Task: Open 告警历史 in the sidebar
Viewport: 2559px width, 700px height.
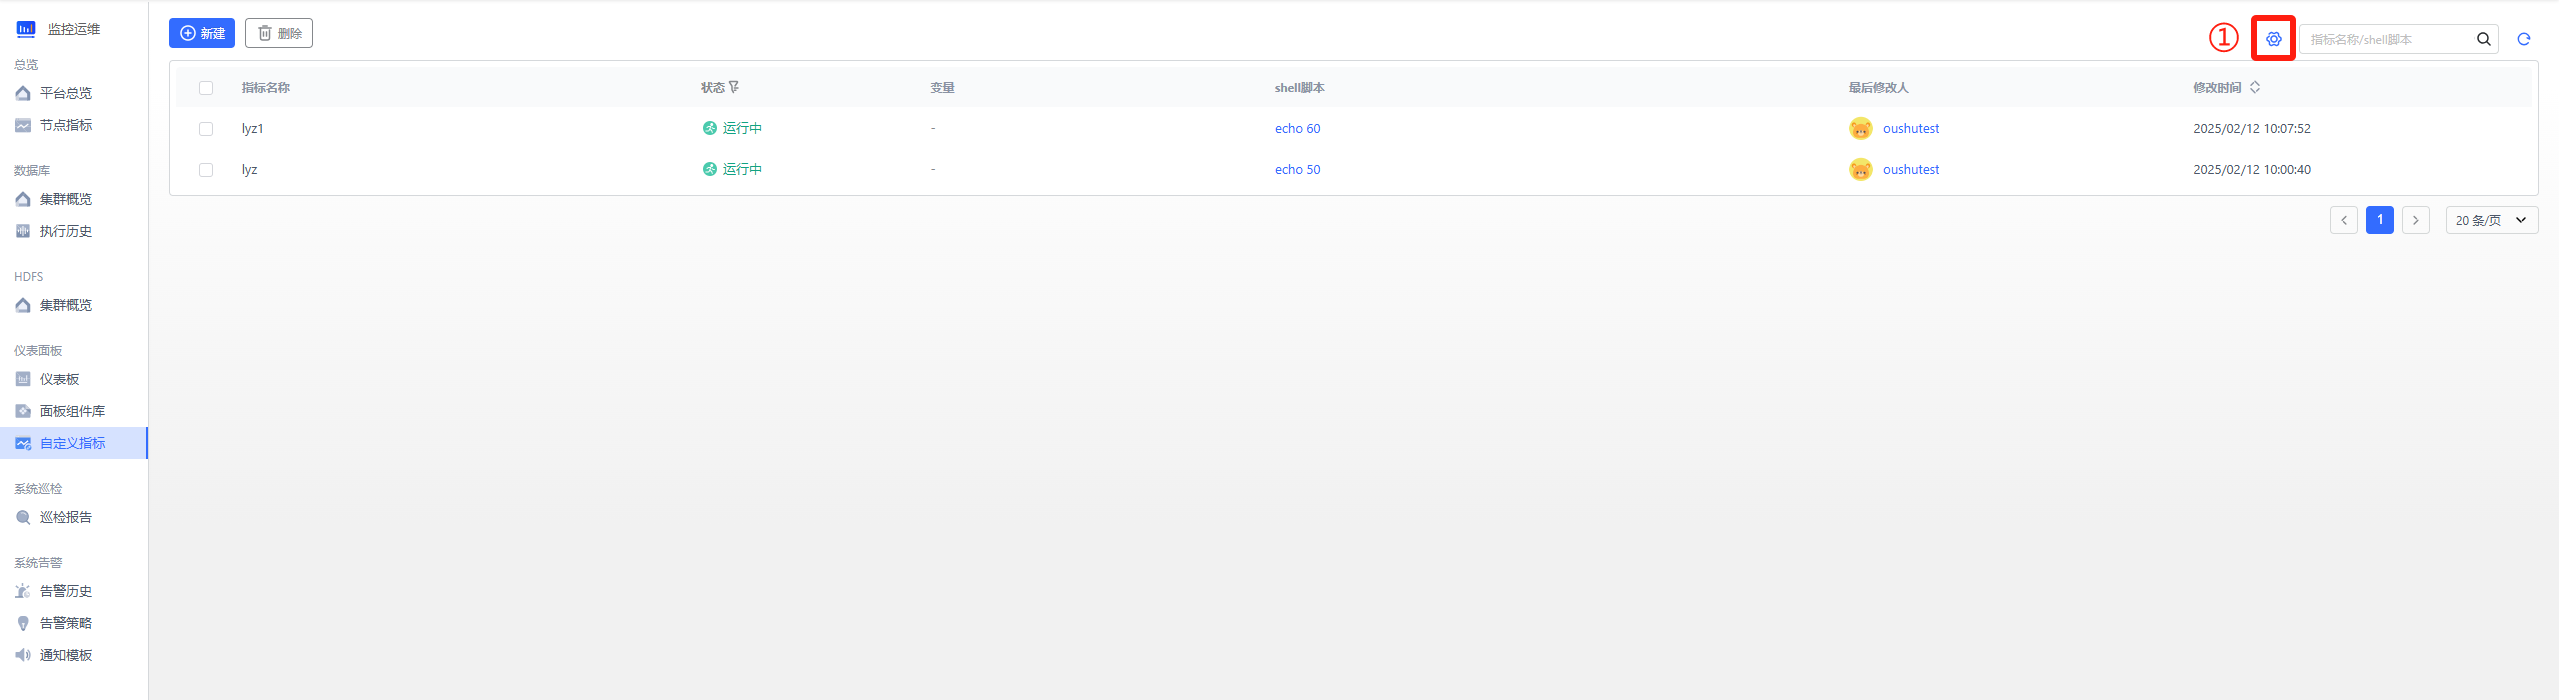Action: [x=66, y=591]
